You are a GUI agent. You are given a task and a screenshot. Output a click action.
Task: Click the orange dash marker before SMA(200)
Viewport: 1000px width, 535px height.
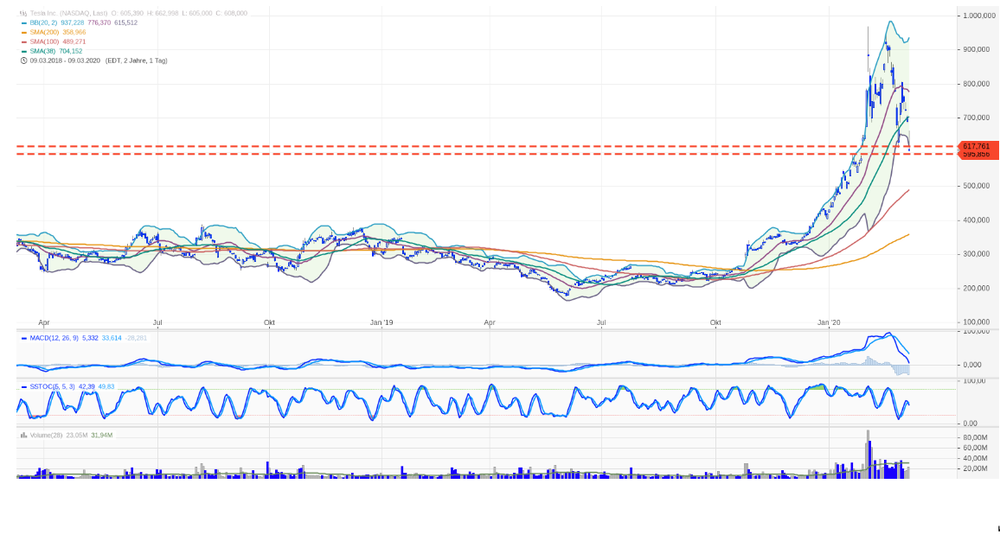tap(24, 32)
